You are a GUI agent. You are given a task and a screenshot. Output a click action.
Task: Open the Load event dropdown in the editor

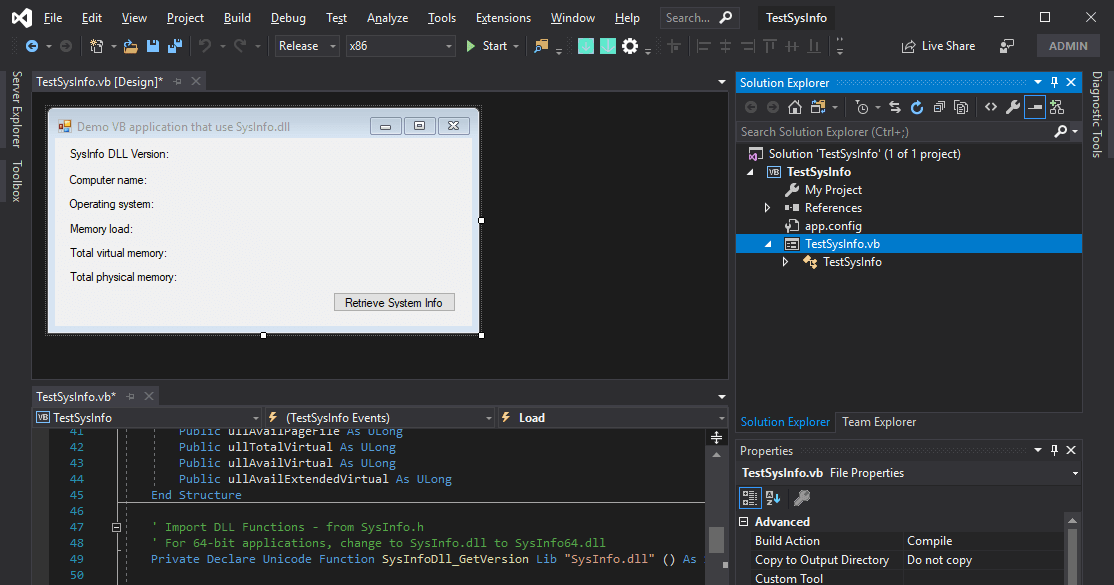[x=613, y=419]
